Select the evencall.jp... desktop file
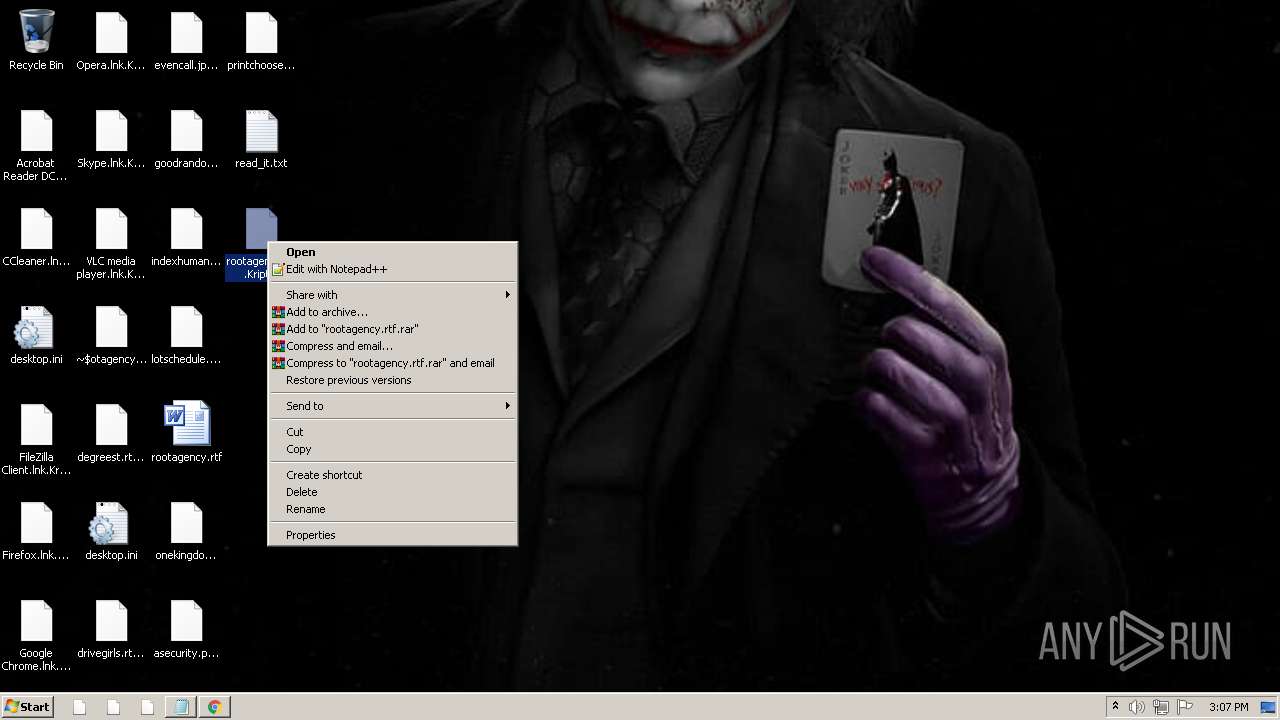1280x720 pixels. pyautogui.click(x=186, y=40)
